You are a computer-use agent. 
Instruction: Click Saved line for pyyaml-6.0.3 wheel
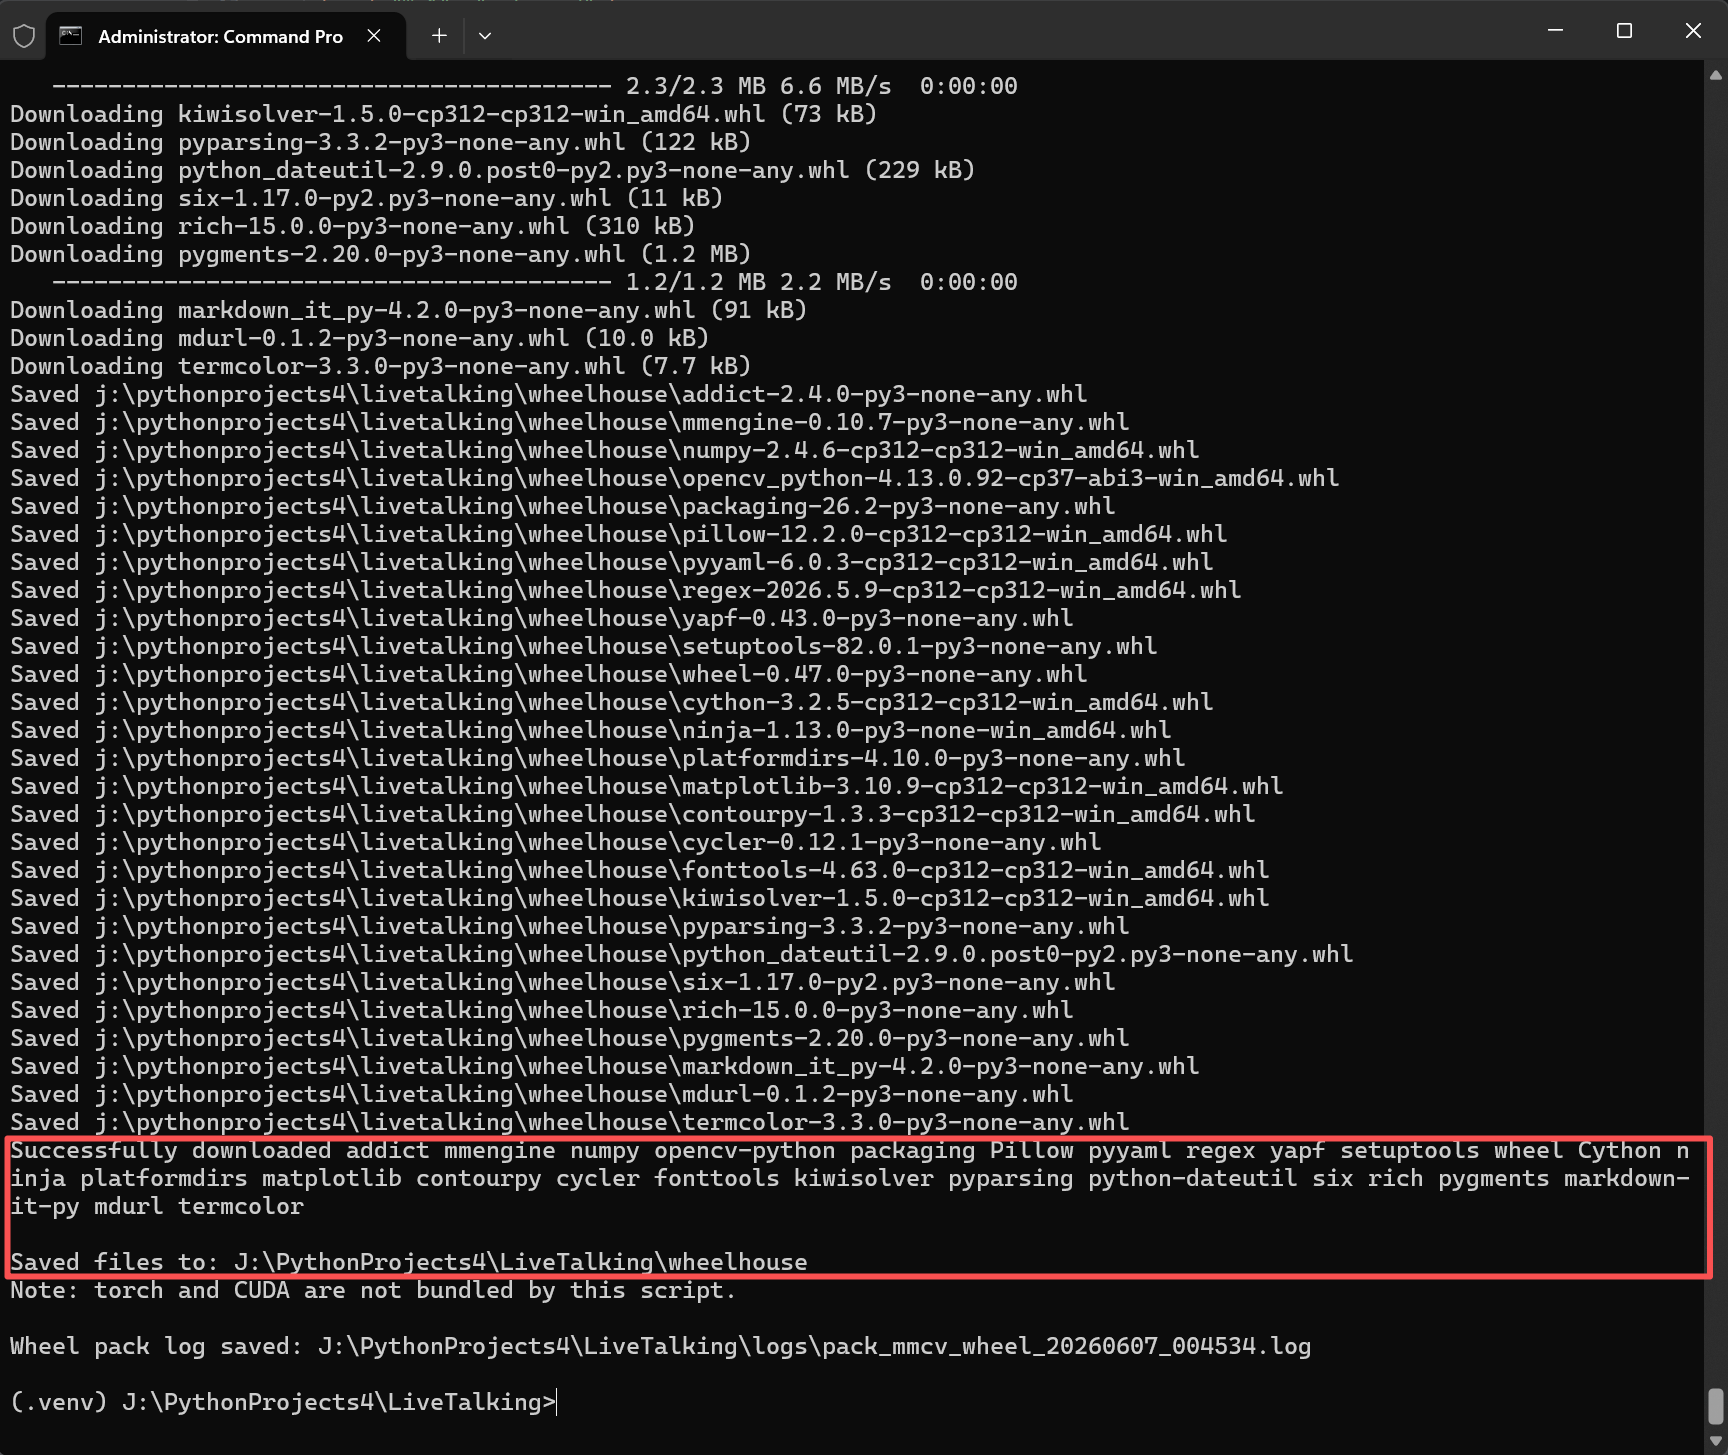tap(611, 562)
